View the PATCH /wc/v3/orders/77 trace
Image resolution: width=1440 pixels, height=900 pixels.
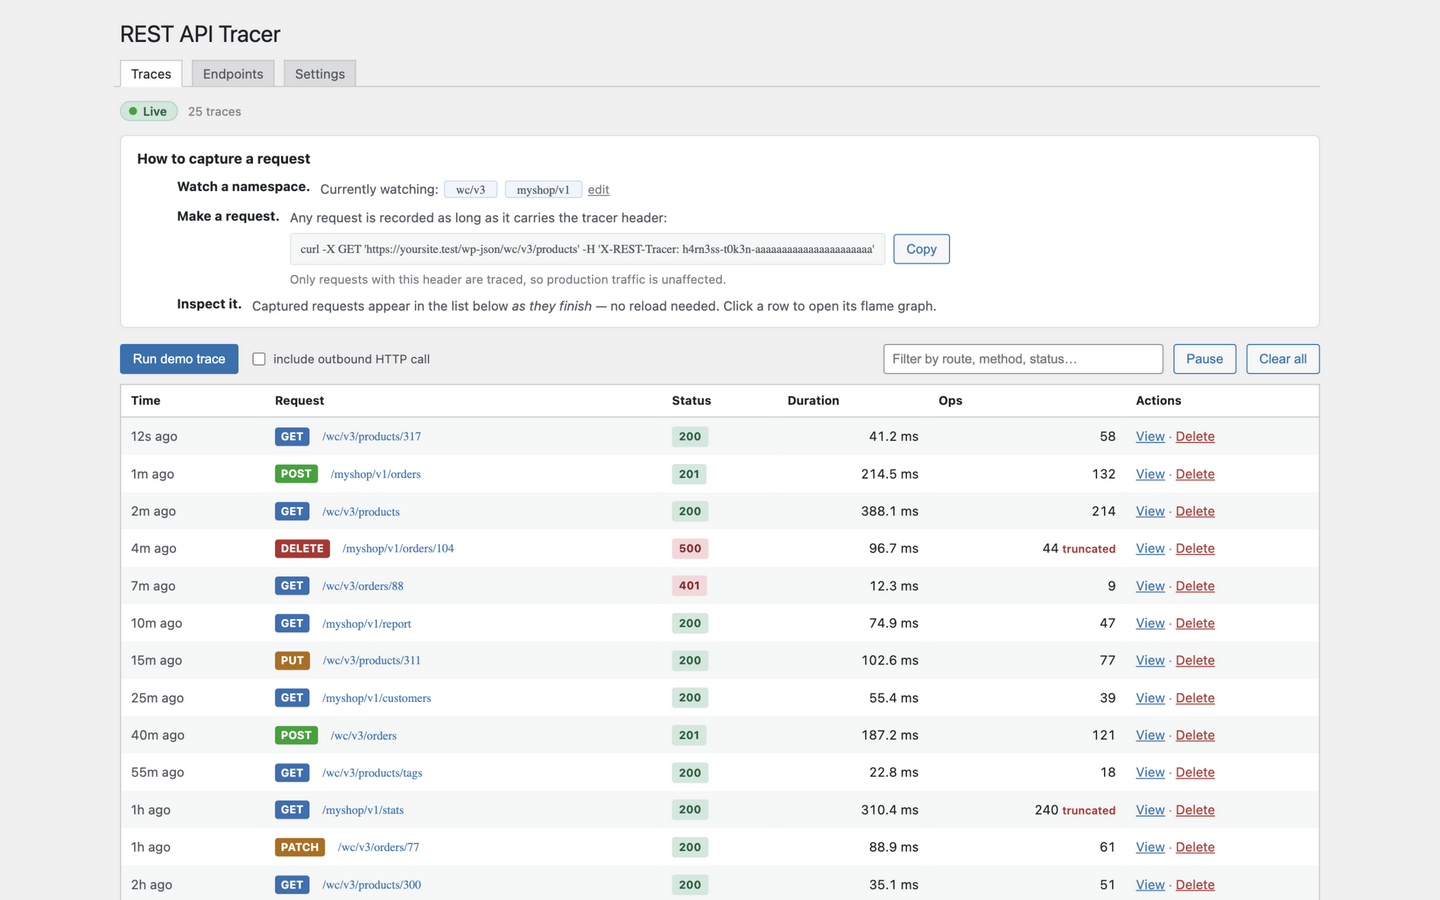pyautogui.click(x=1150, y=847)
